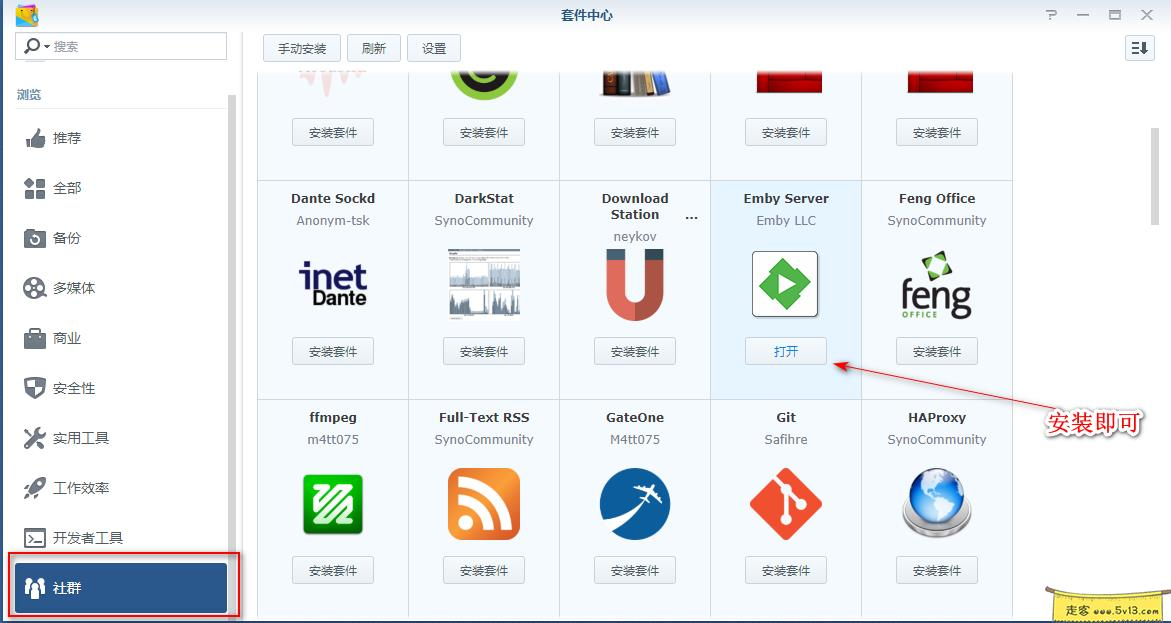Open the sort order button at top right
The image size is (1171, 623).
[1140, 48]
